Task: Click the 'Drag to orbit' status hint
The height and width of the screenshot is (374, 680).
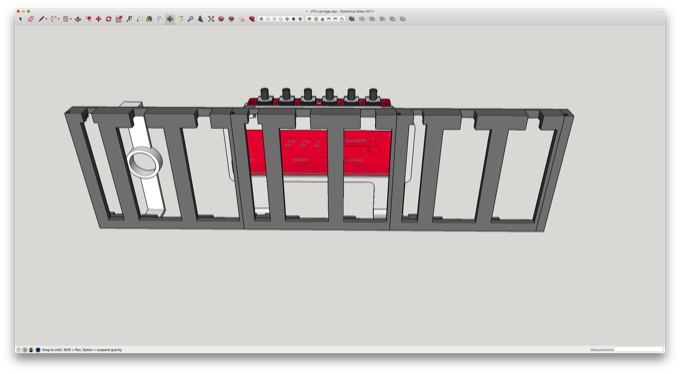Action: (x=82, y=350)
